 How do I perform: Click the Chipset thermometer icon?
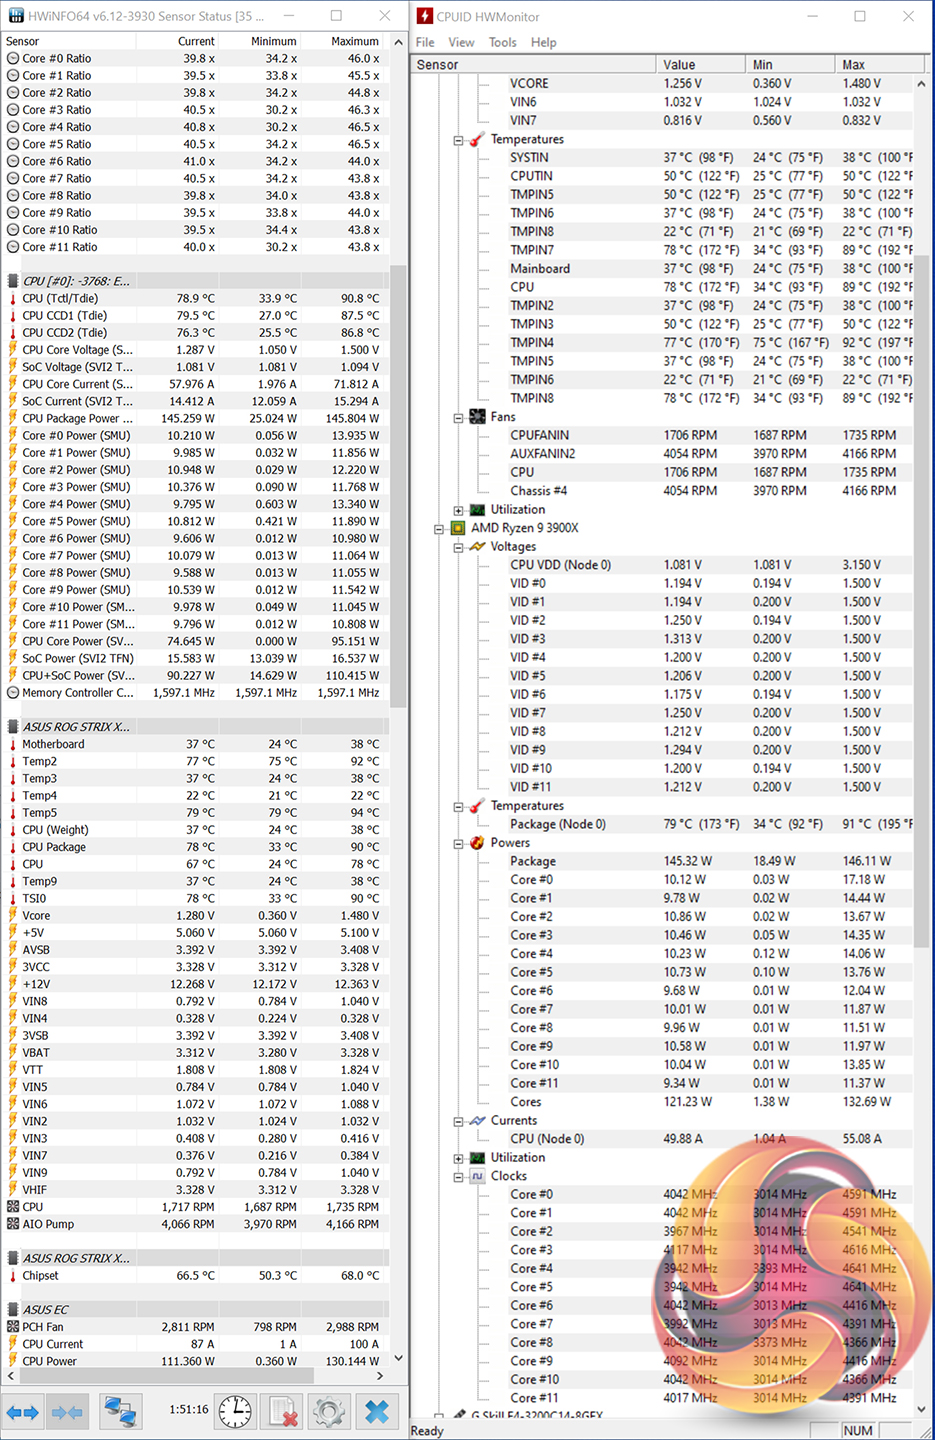tap(13, 1276)
